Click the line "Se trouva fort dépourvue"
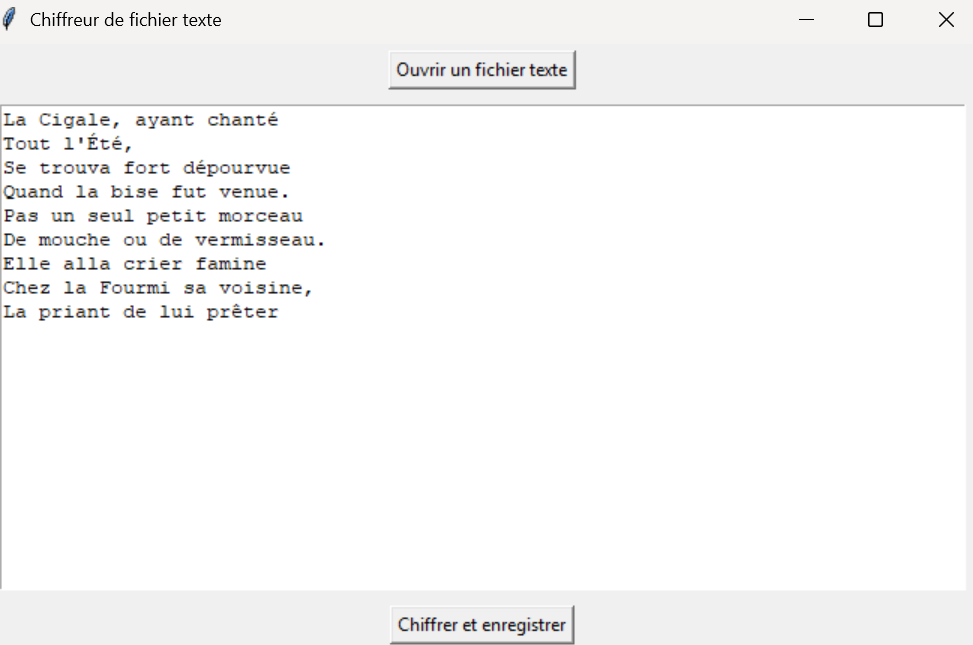Viewport: 973px width, 645px height. (x=146, y=169)
